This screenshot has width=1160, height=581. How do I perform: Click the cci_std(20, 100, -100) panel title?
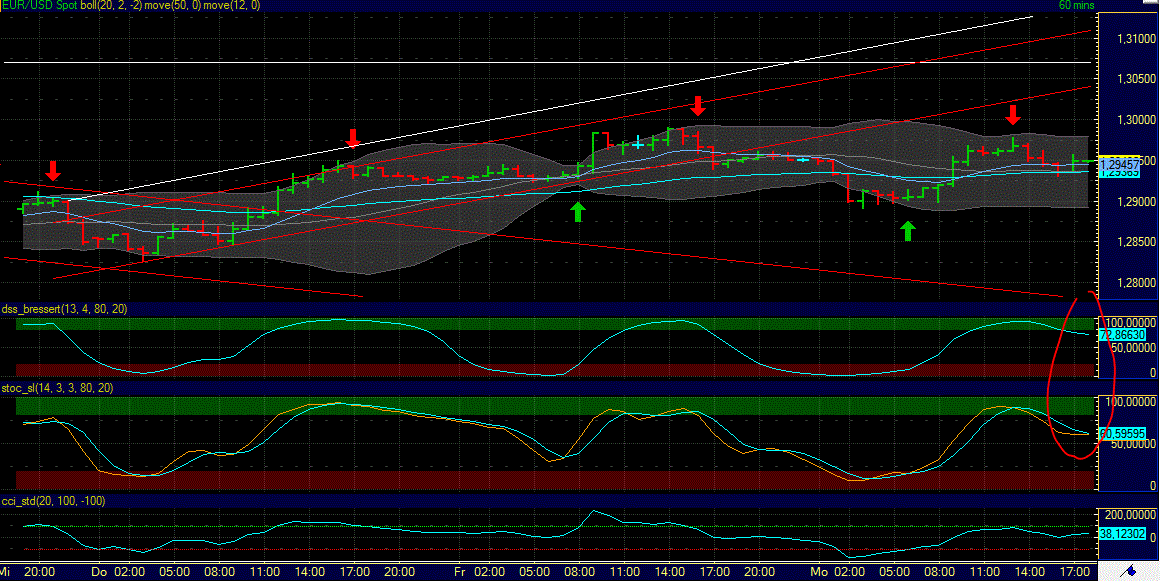[x=52, y=501]
